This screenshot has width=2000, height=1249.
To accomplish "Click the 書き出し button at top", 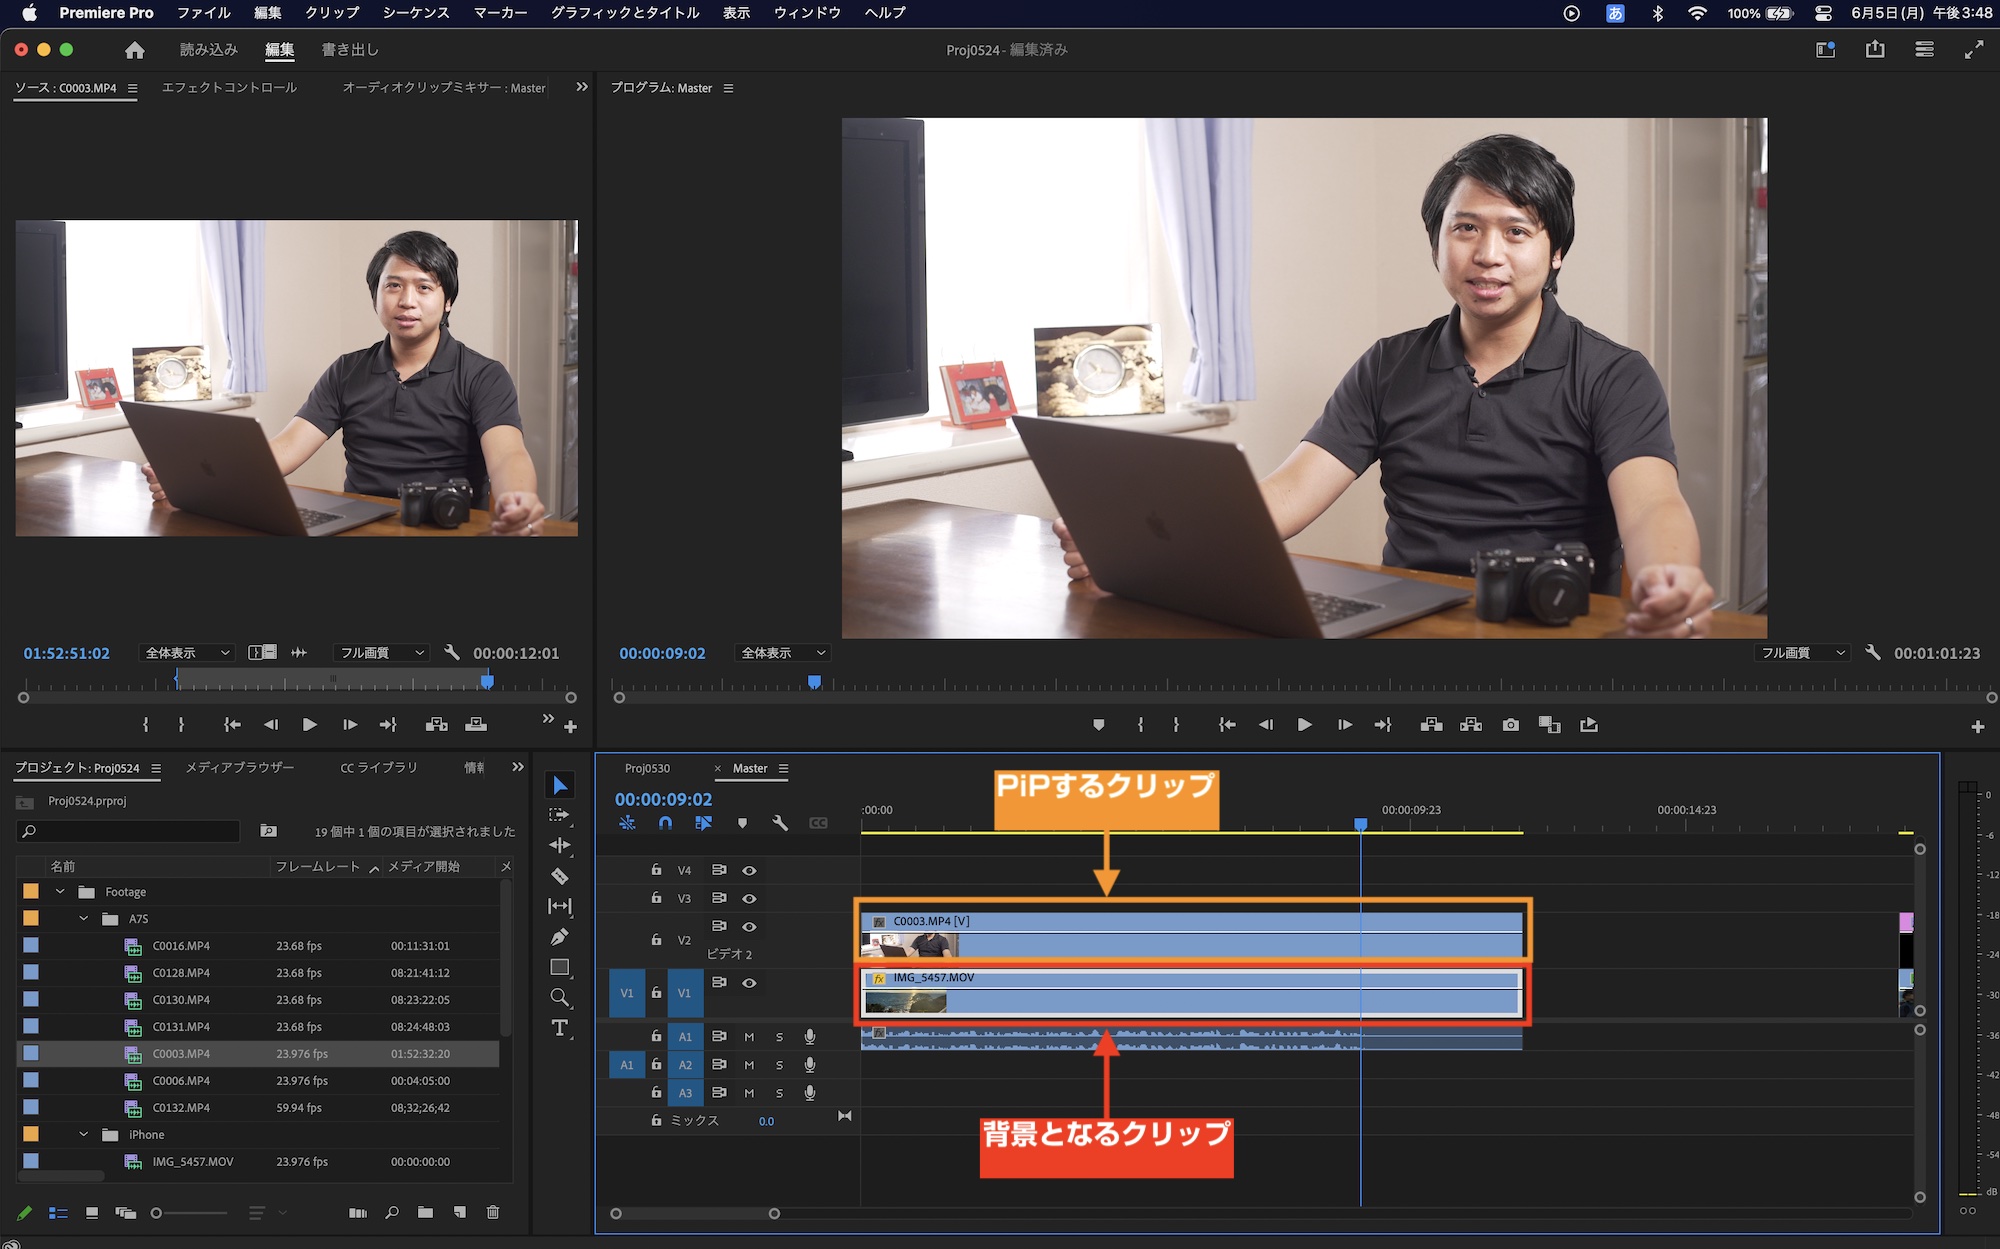I will tap(348, 48).
